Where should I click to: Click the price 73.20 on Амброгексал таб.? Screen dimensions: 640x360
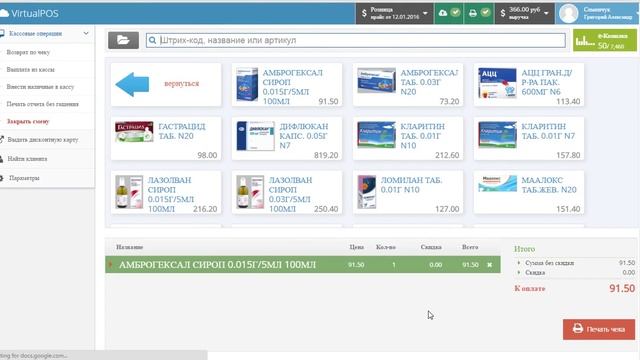click(449, 101)
